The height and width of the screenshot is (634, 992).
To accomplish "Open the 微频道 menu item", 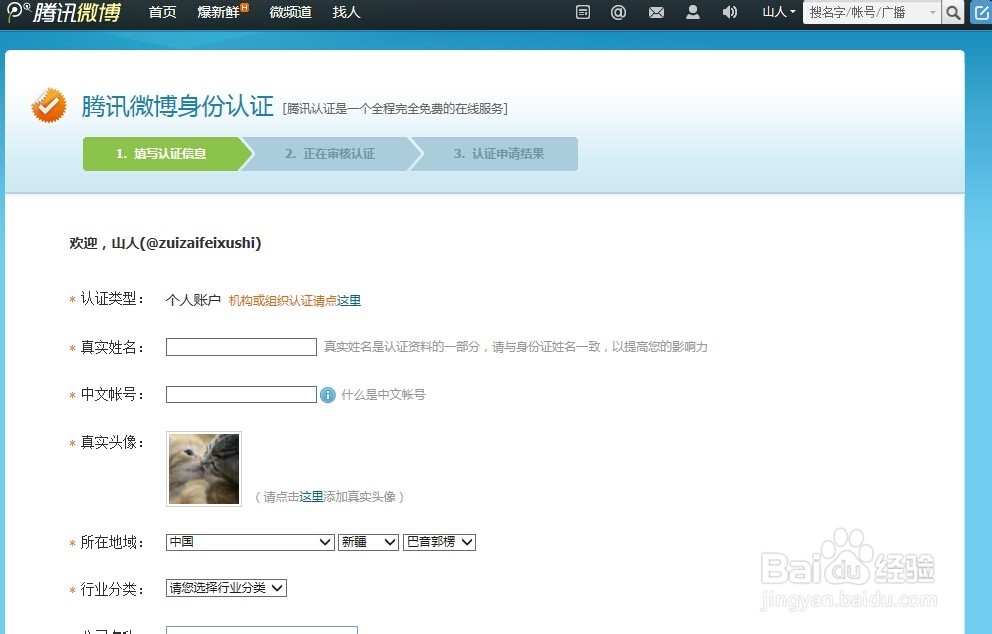I will click(x=289, y=13).
